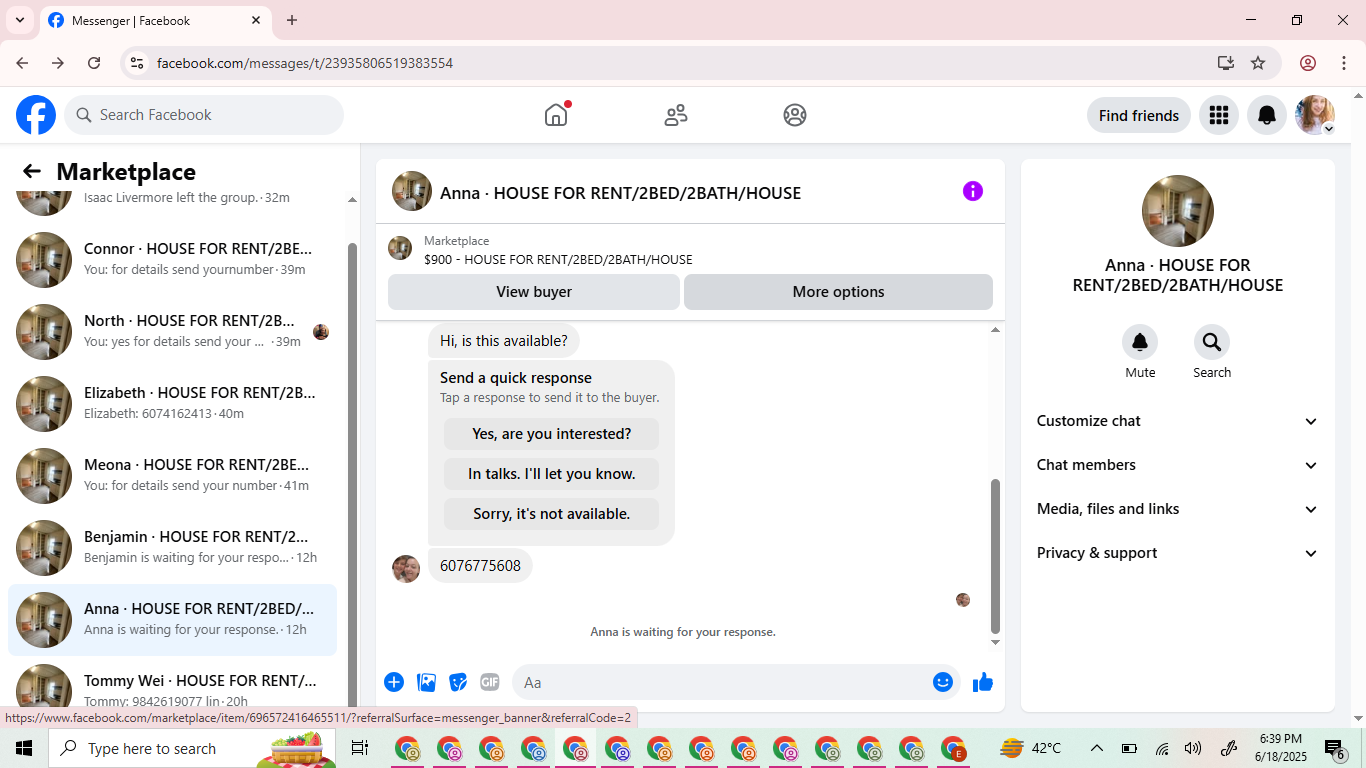Go to the Facebook Home icon
The image size is (1366, 768).
tap(556, 115)
